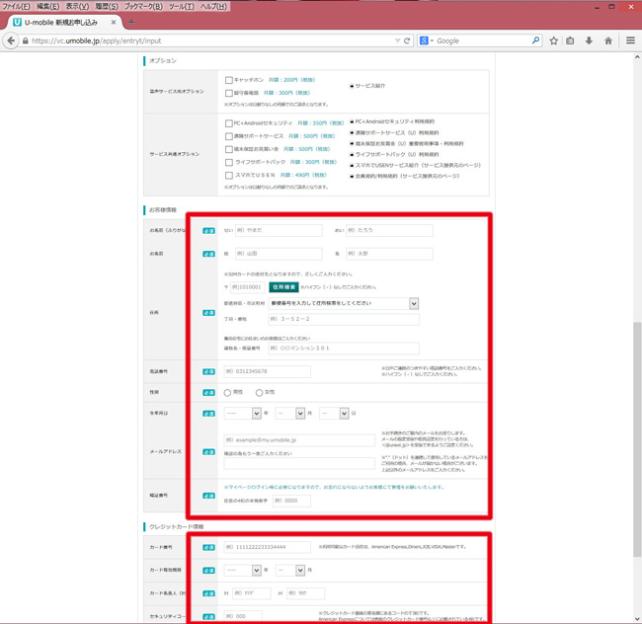Open 遠隔サポートサービス 利用規約 link
This screenshot has height=624, width=642.
coord(397,133)
